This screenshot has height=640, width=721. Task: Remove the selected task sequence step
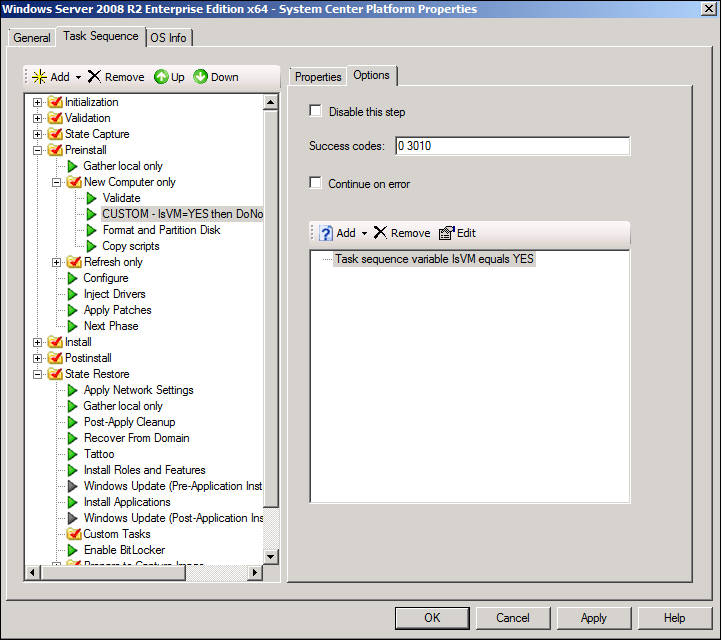pyautogui.click(x=115, y=77)
